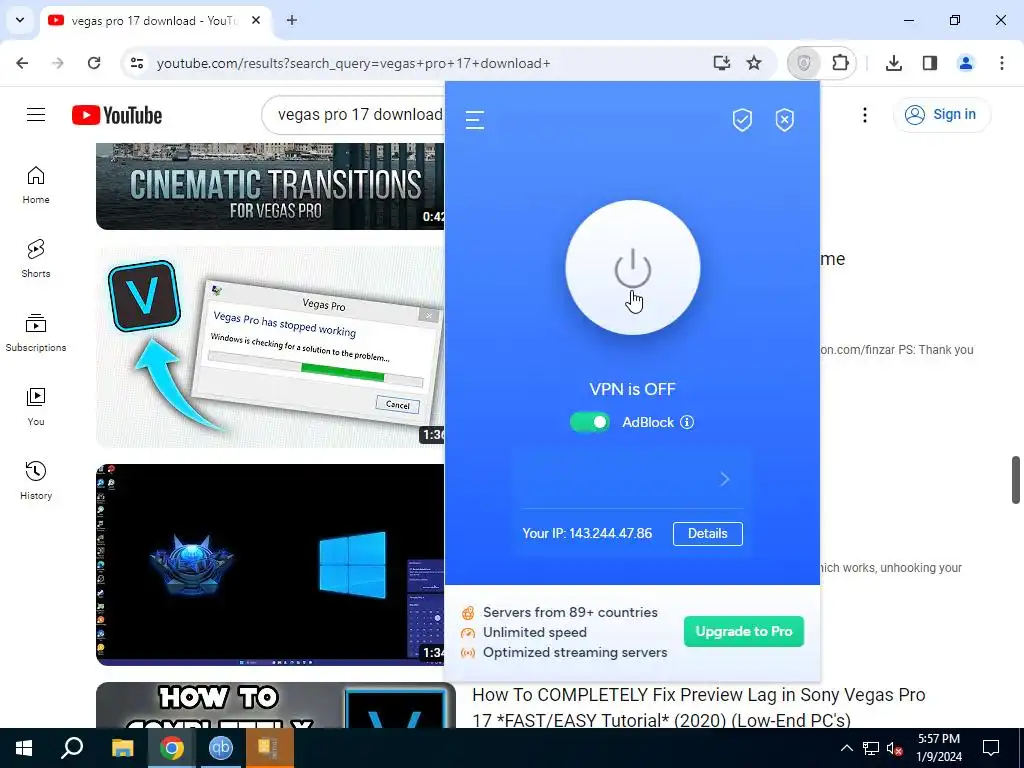This screenshot has width=1024, height=768.
Task: Click the address bar URL
Action: (x=353, y=63)
